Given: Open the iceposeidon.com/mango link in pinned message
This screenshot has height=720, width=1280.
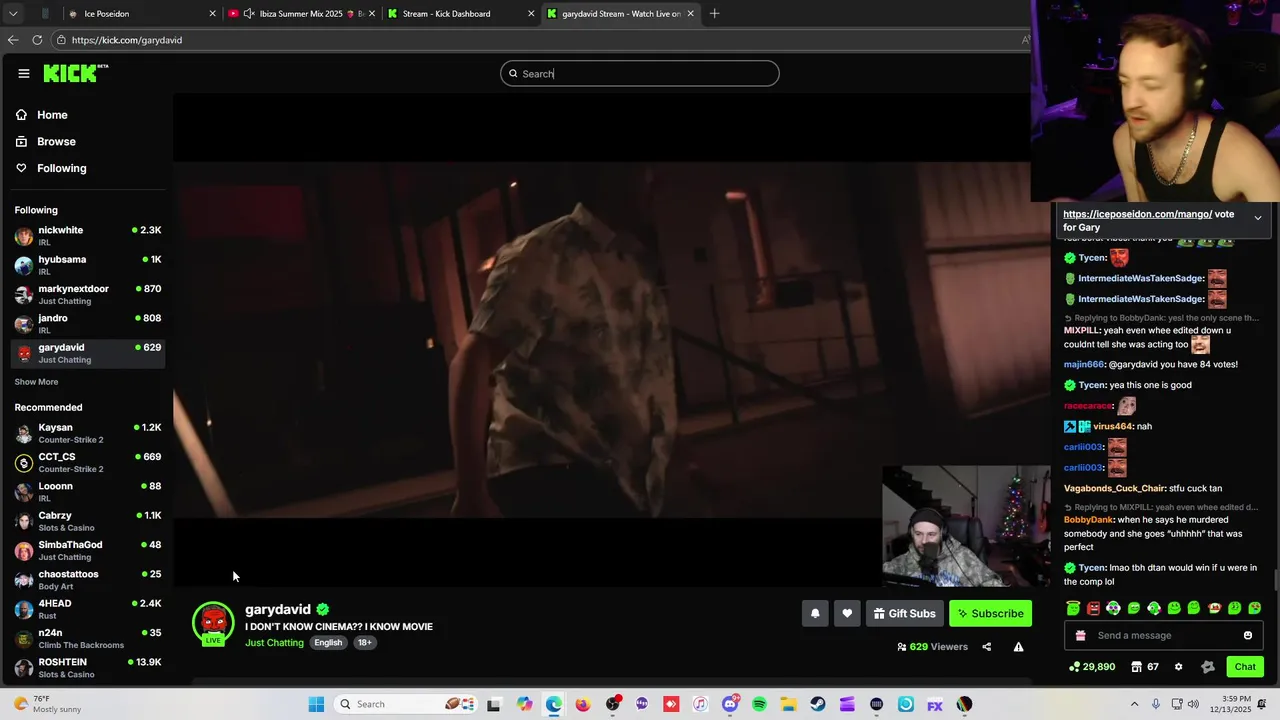Looking at the screenshot, I should 1137,214.
